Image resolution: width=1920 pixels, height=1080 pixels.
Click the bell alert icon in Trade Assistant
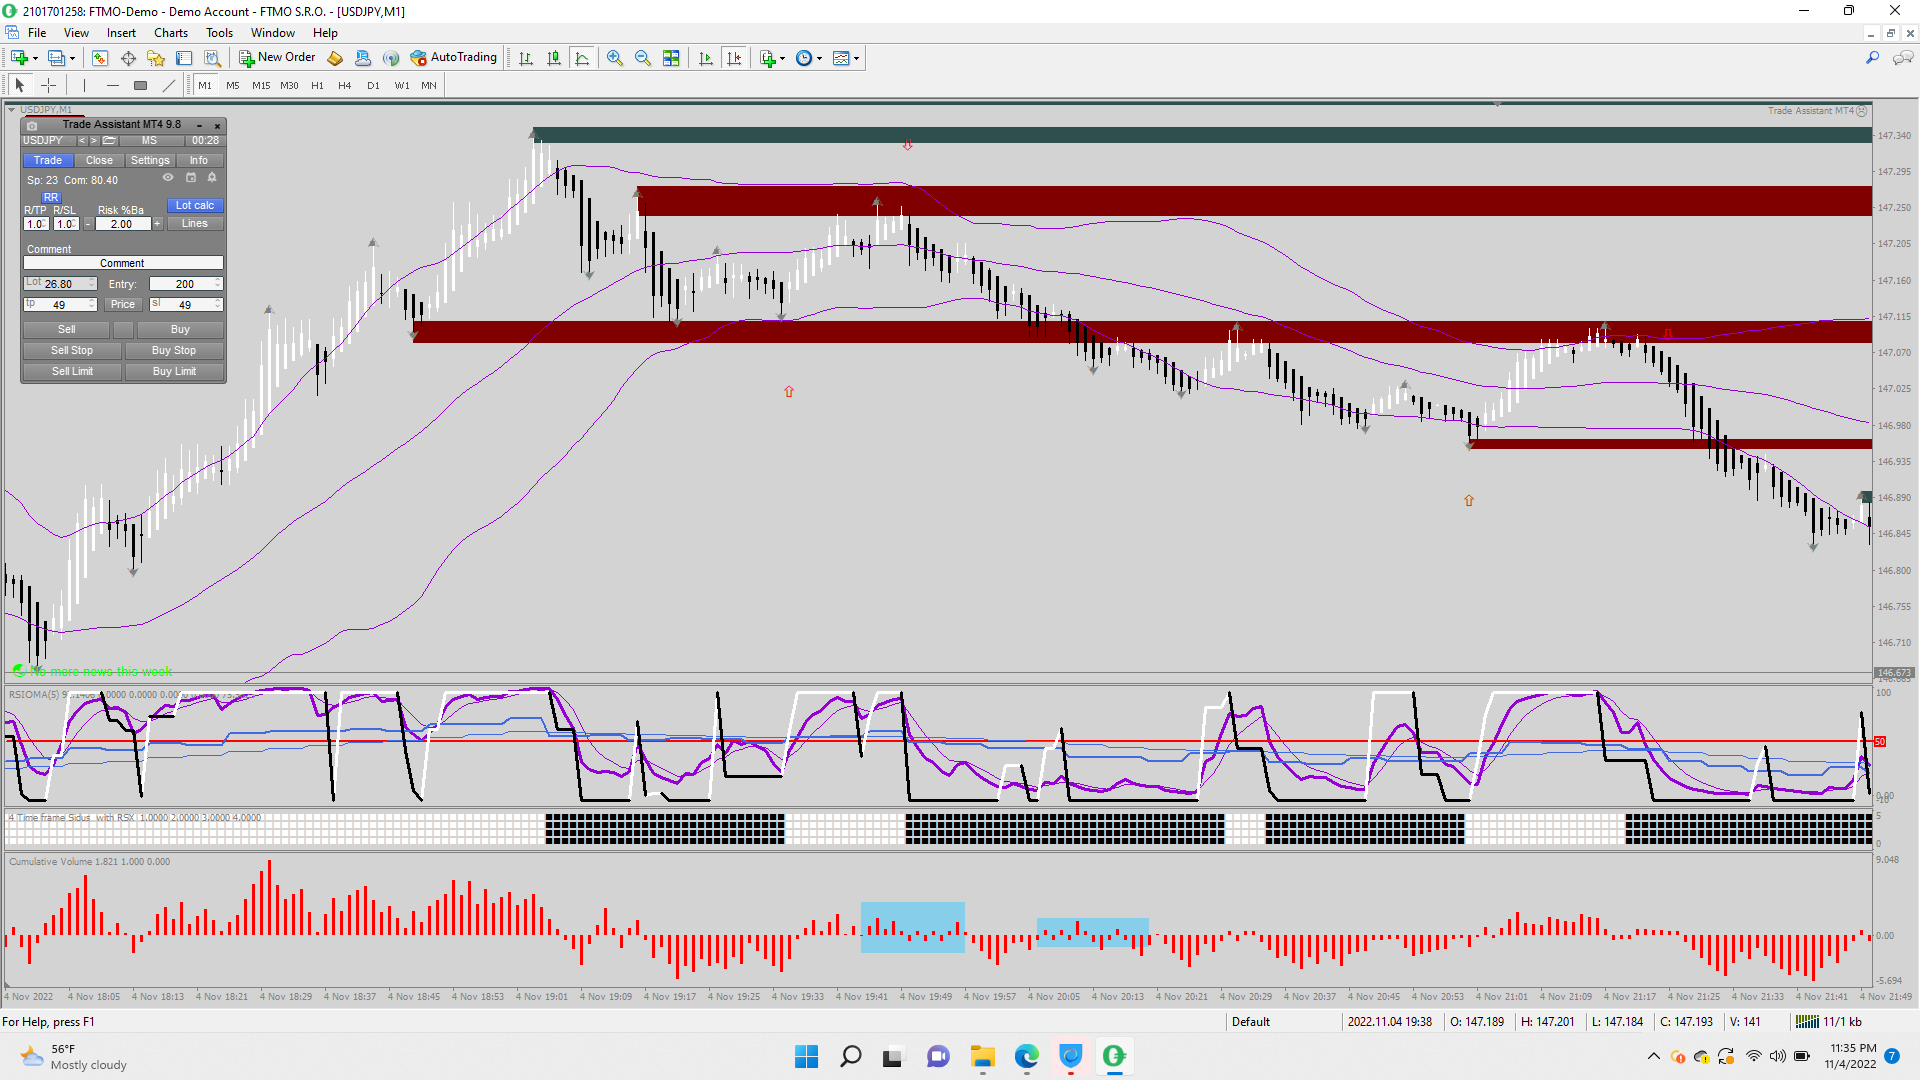(x=212, y=178)
